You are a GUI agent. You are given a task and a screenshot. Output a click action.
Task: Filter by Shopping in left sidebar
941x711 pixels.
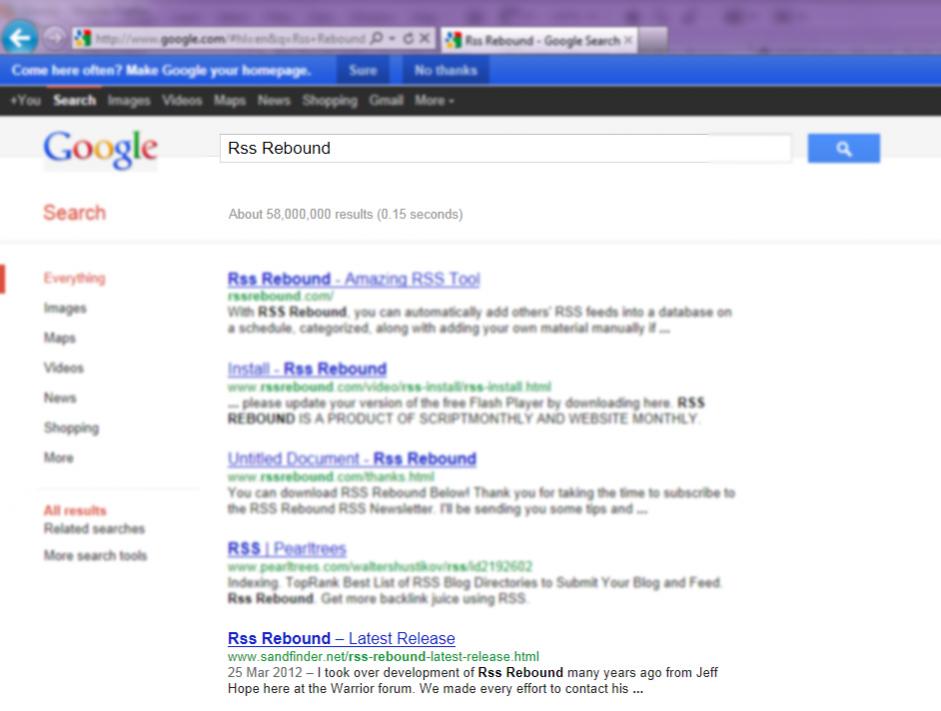click(x=71, y=428)
